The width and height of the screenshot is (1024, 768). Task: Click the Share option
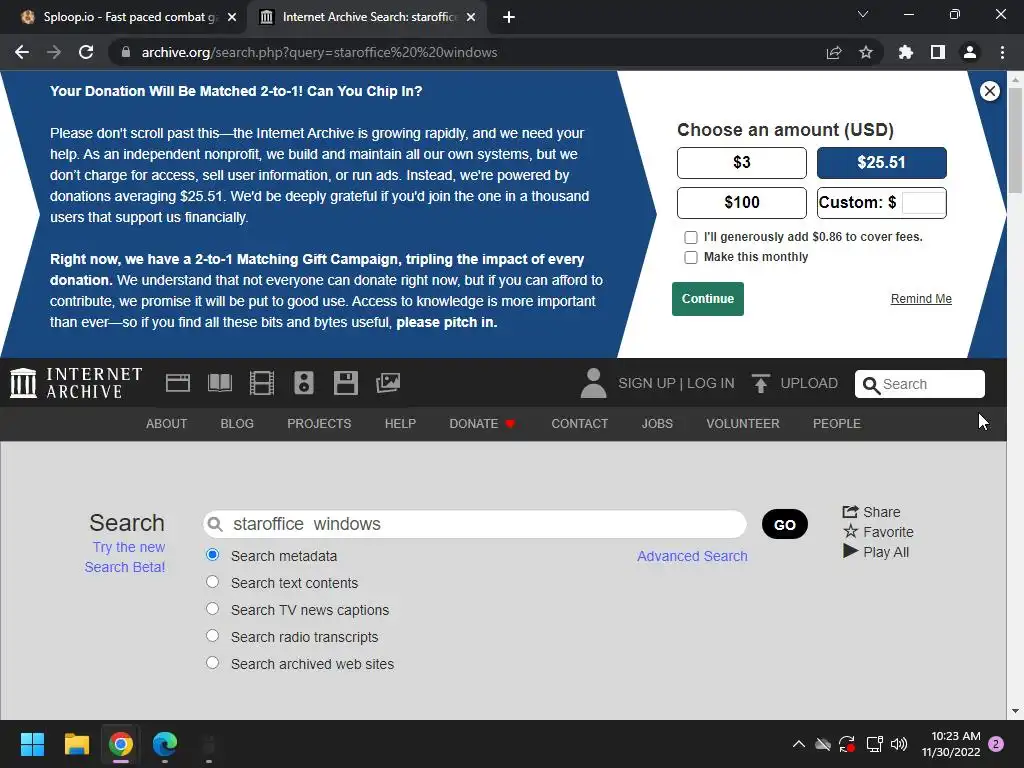click(872, 512)
